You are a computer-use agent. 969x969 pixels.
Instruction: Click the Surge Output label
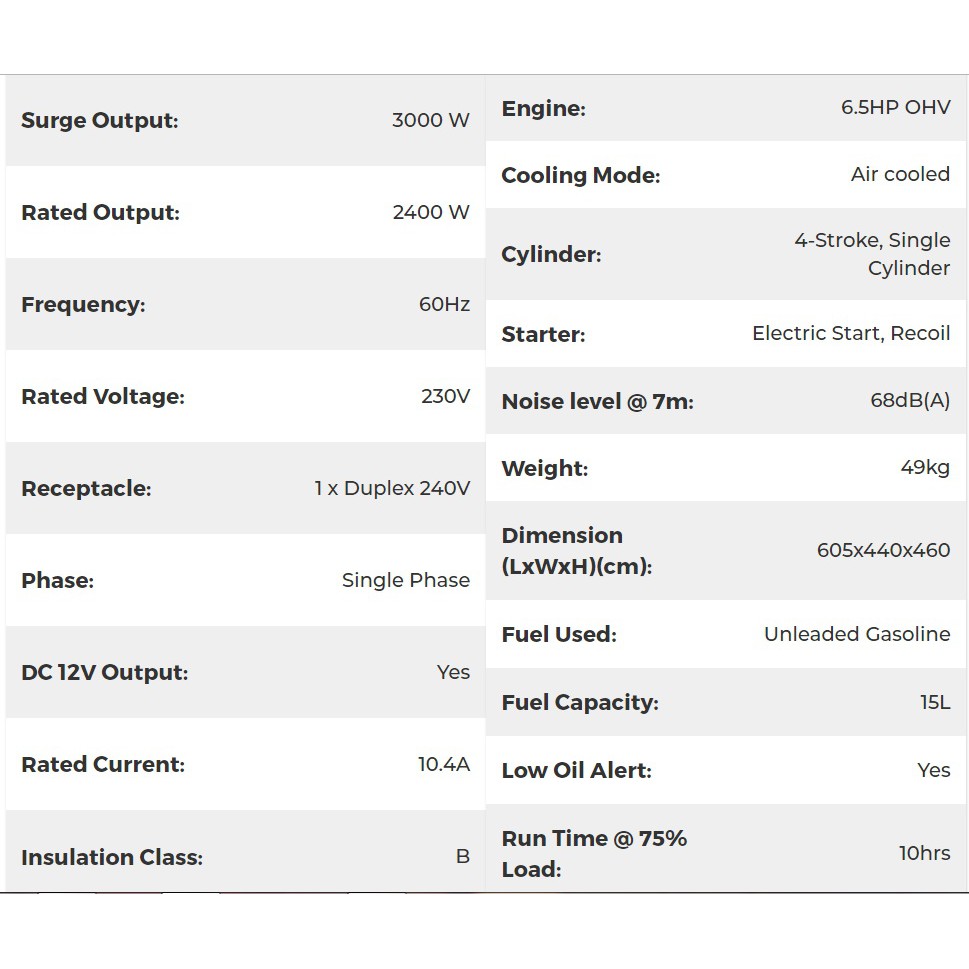click(99, 121)
